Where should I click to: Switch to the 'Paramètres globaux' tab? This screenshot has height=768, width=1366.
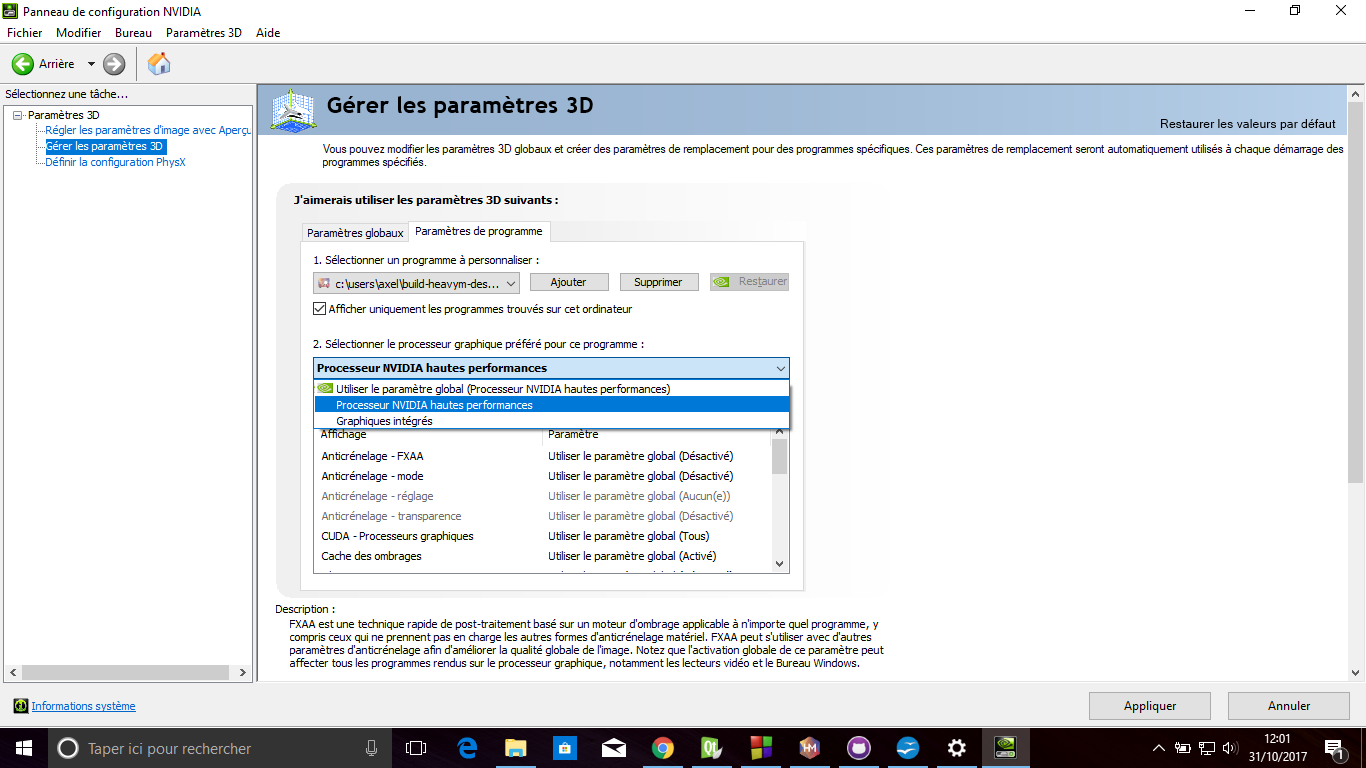click(355, 231)
